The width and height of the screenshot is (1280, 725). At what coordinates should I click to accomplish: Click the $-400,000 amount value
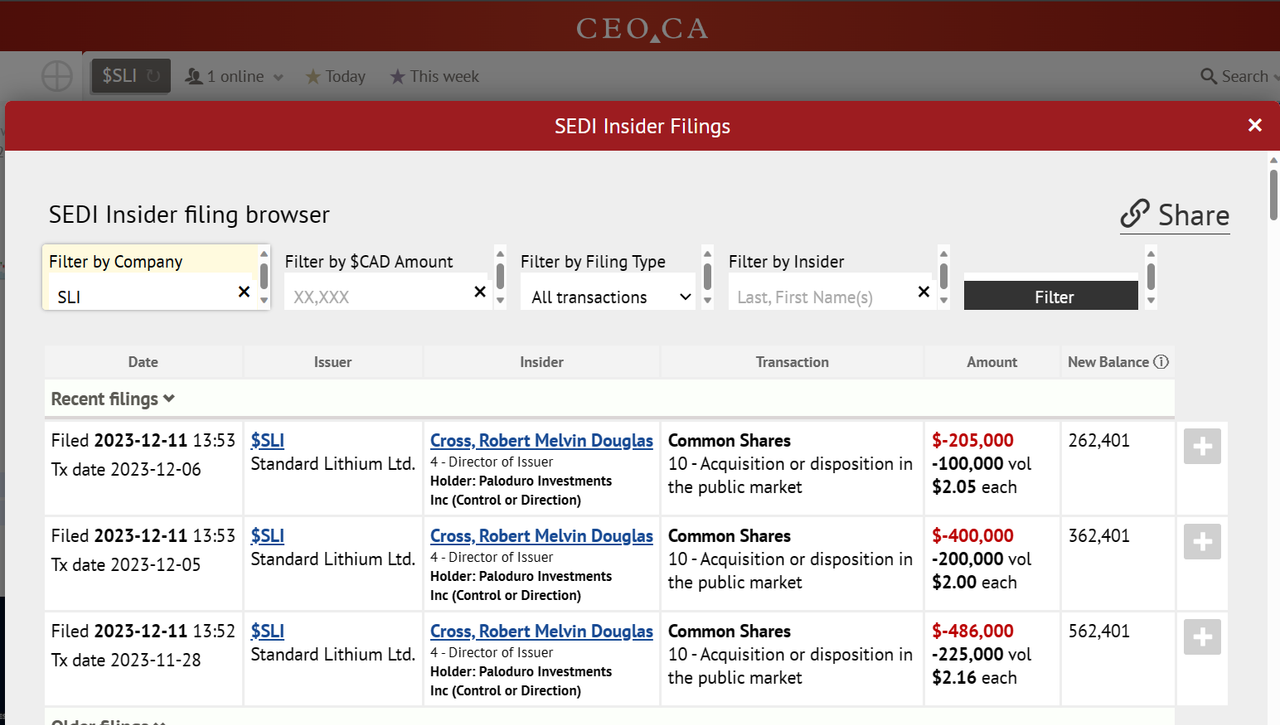(x=973, y=535)
